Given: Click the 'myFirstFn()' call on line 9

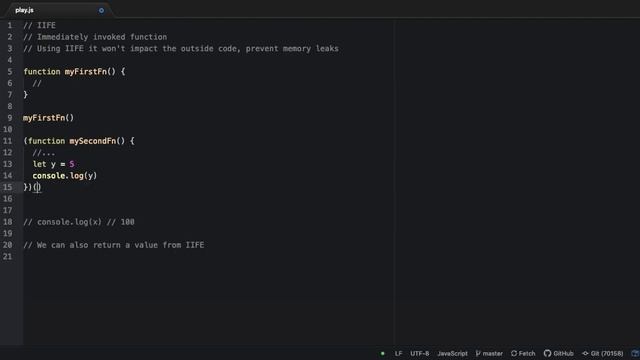Looking at the screenshot, I should tap(49, 118).
